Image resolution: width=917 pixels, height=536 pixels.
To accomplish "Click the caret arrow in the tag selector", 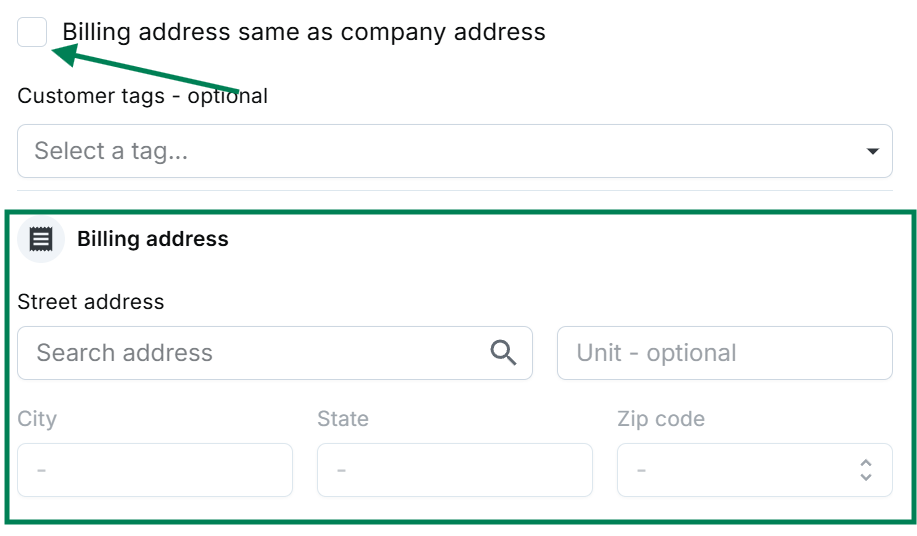I will [872, 151].
